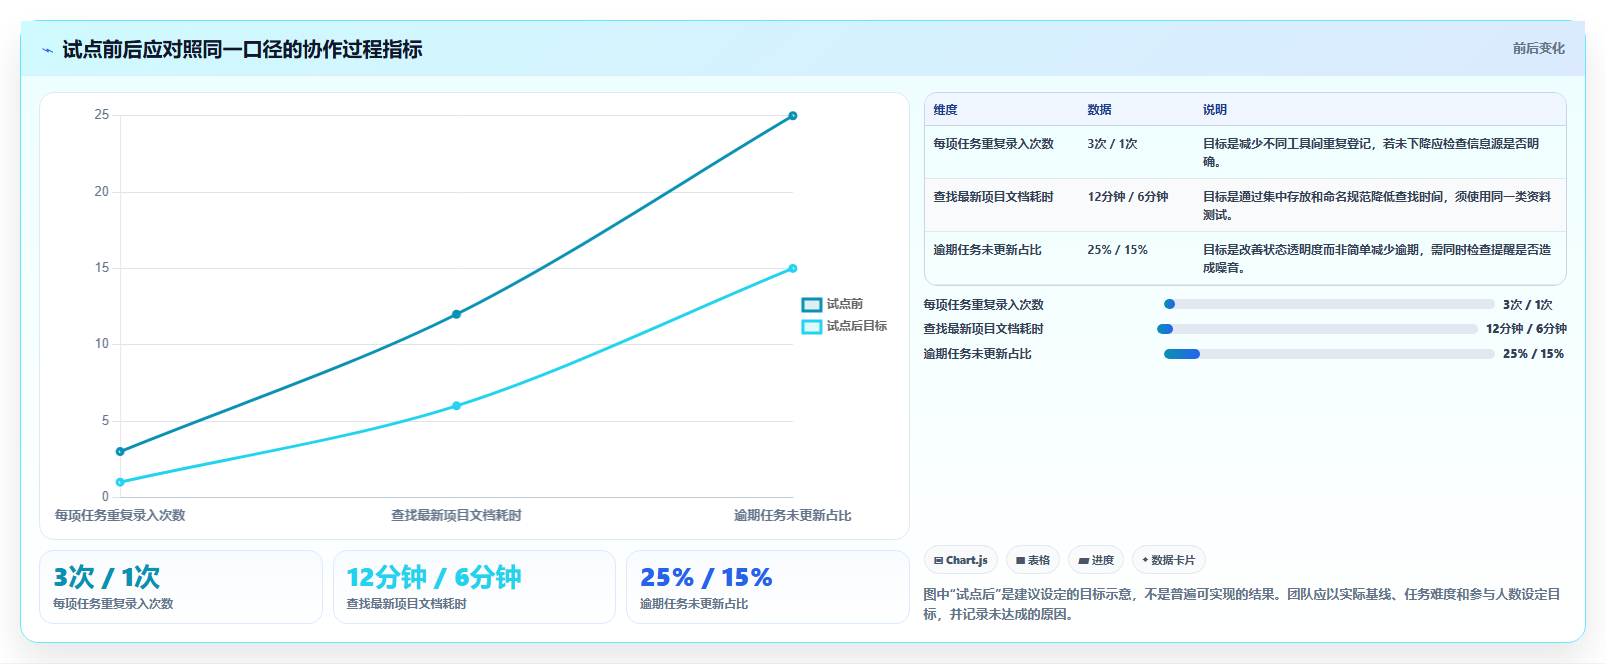Click the 试点后目标 data point at value 1
The height and width of the screenshot is (664, 1606).
click(x=120, y=482)
